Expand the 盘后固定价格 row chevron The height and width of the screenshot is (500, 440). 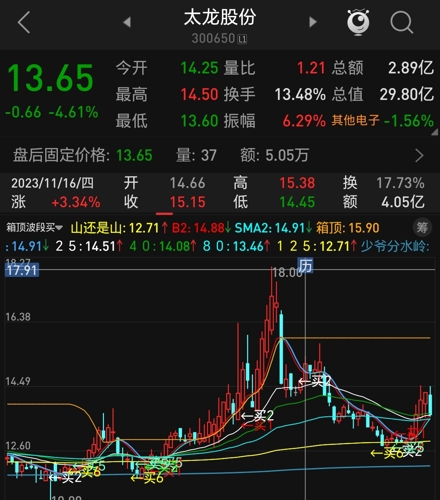[419, 155]
